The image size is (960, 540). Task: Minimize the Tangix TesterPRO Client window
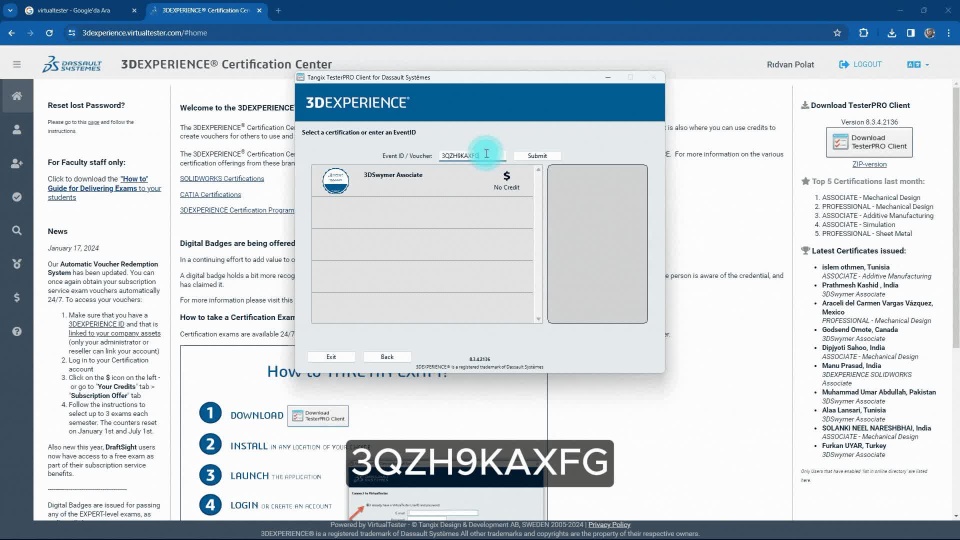click(607, 77)
